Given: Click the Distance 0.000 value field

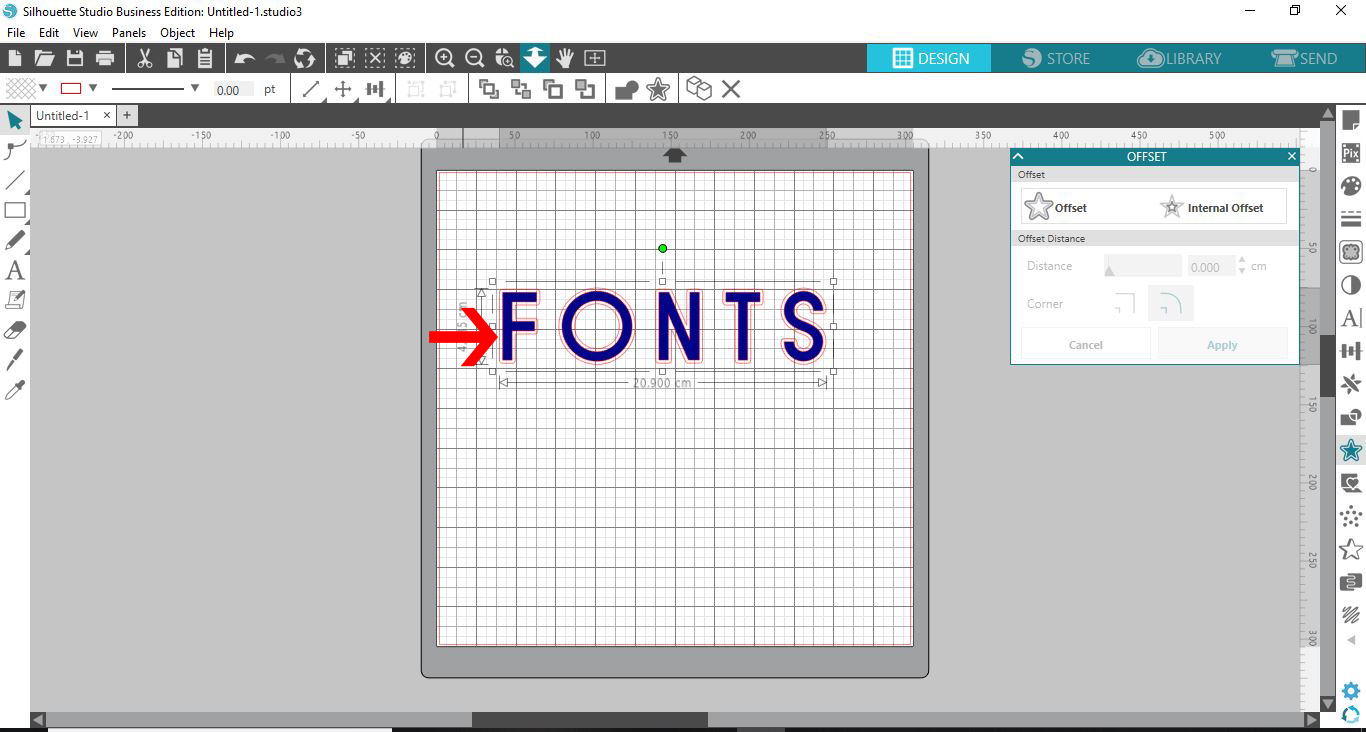Looking at the screenshot, I should coord(1211,267).
